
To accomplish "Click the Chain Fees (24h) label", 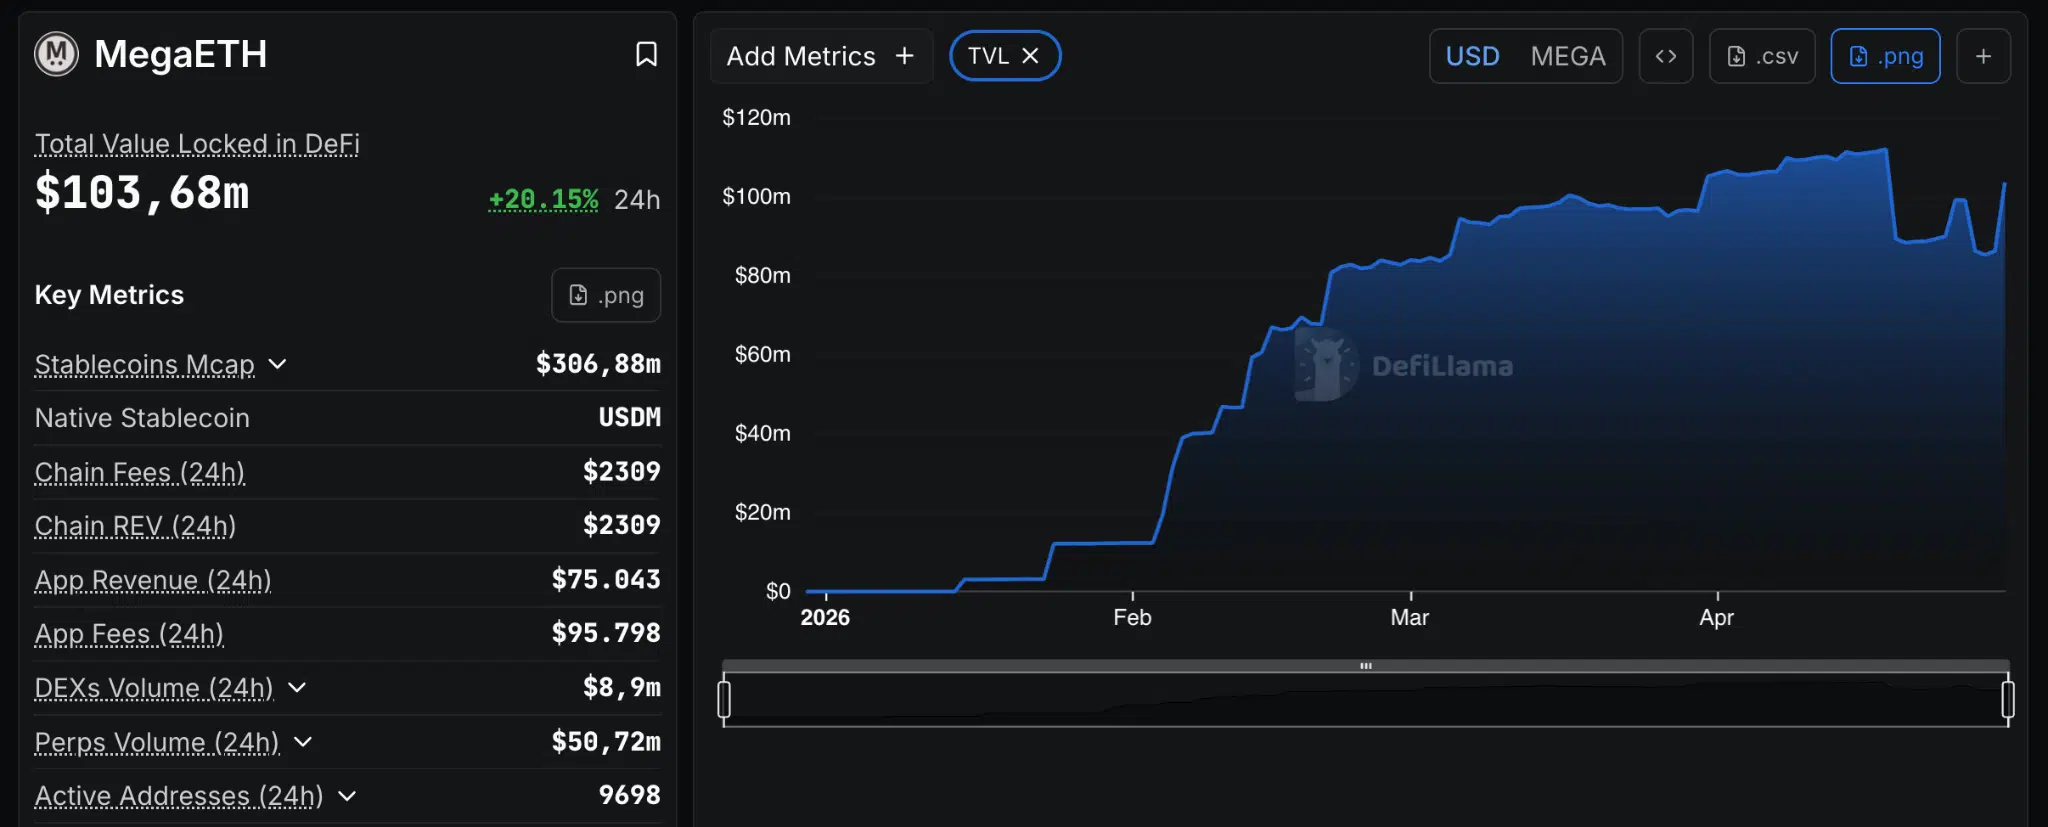I will click(140, 472).
